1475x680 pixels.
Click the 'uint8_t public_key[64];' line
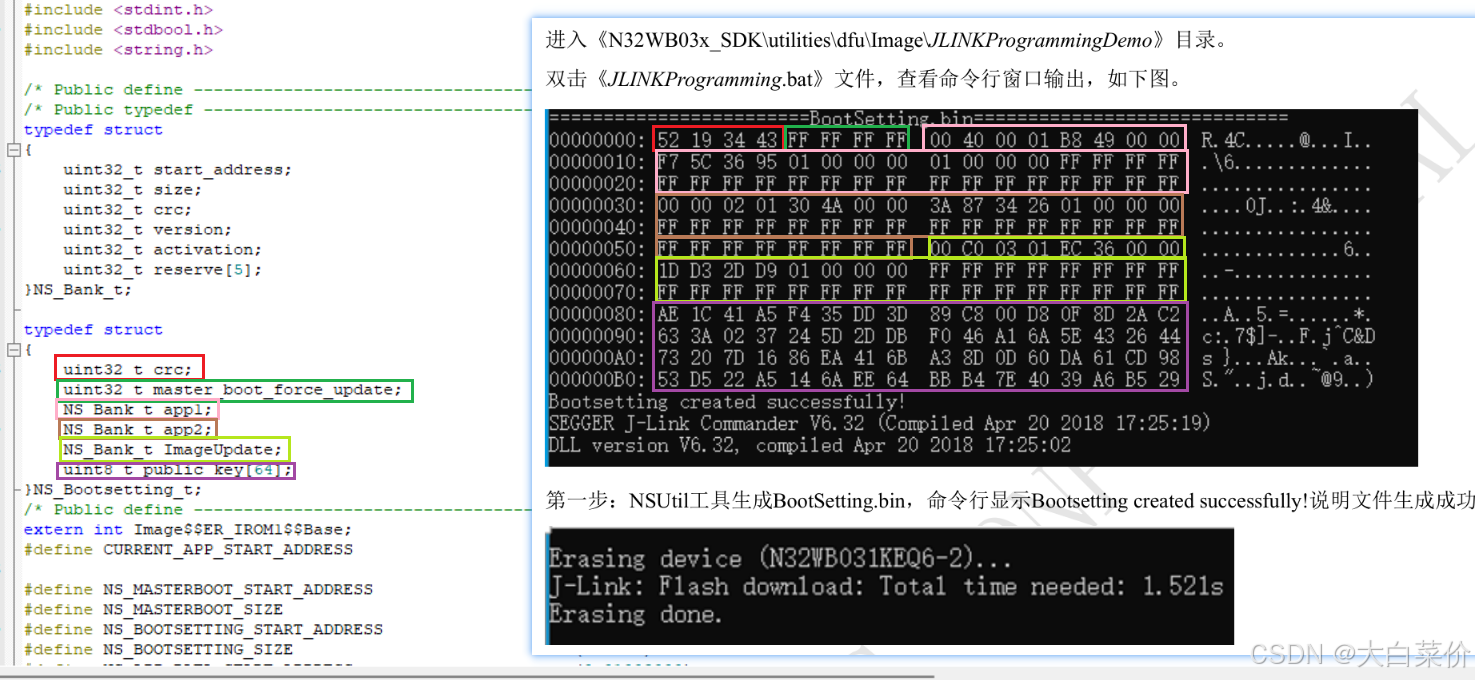click(178, 470)
